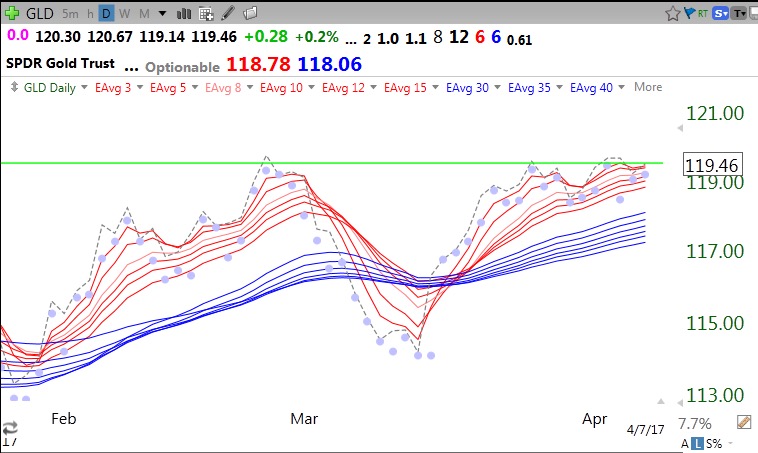Click the EAvg 30 indicator label
The width and height of the screenshot is (758, 453).
pyautogui.click(x=467, y=88)
